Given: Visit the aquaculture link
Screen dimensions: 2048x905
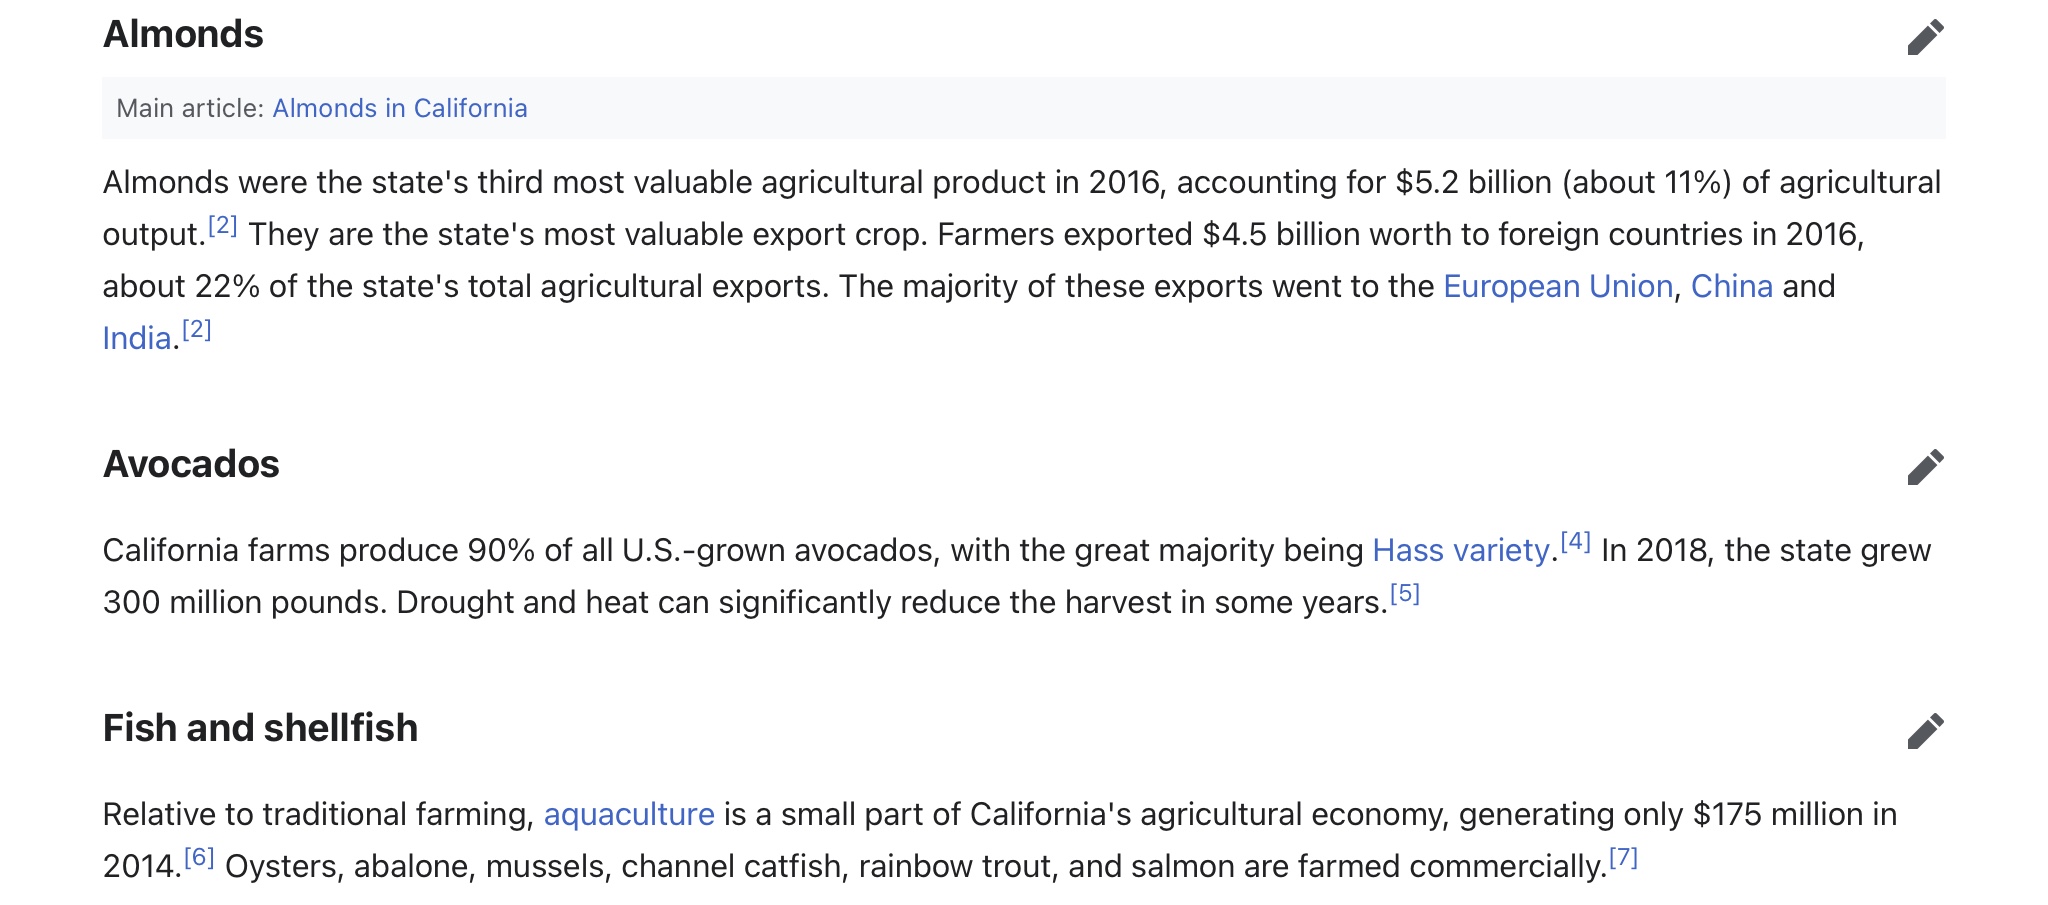Looking at the screenshot, I should pyautogui.click(x=629, y=814).
